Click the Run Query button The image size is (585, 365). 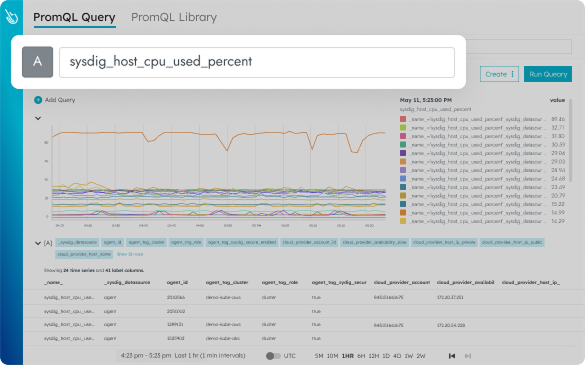[548, 74]
